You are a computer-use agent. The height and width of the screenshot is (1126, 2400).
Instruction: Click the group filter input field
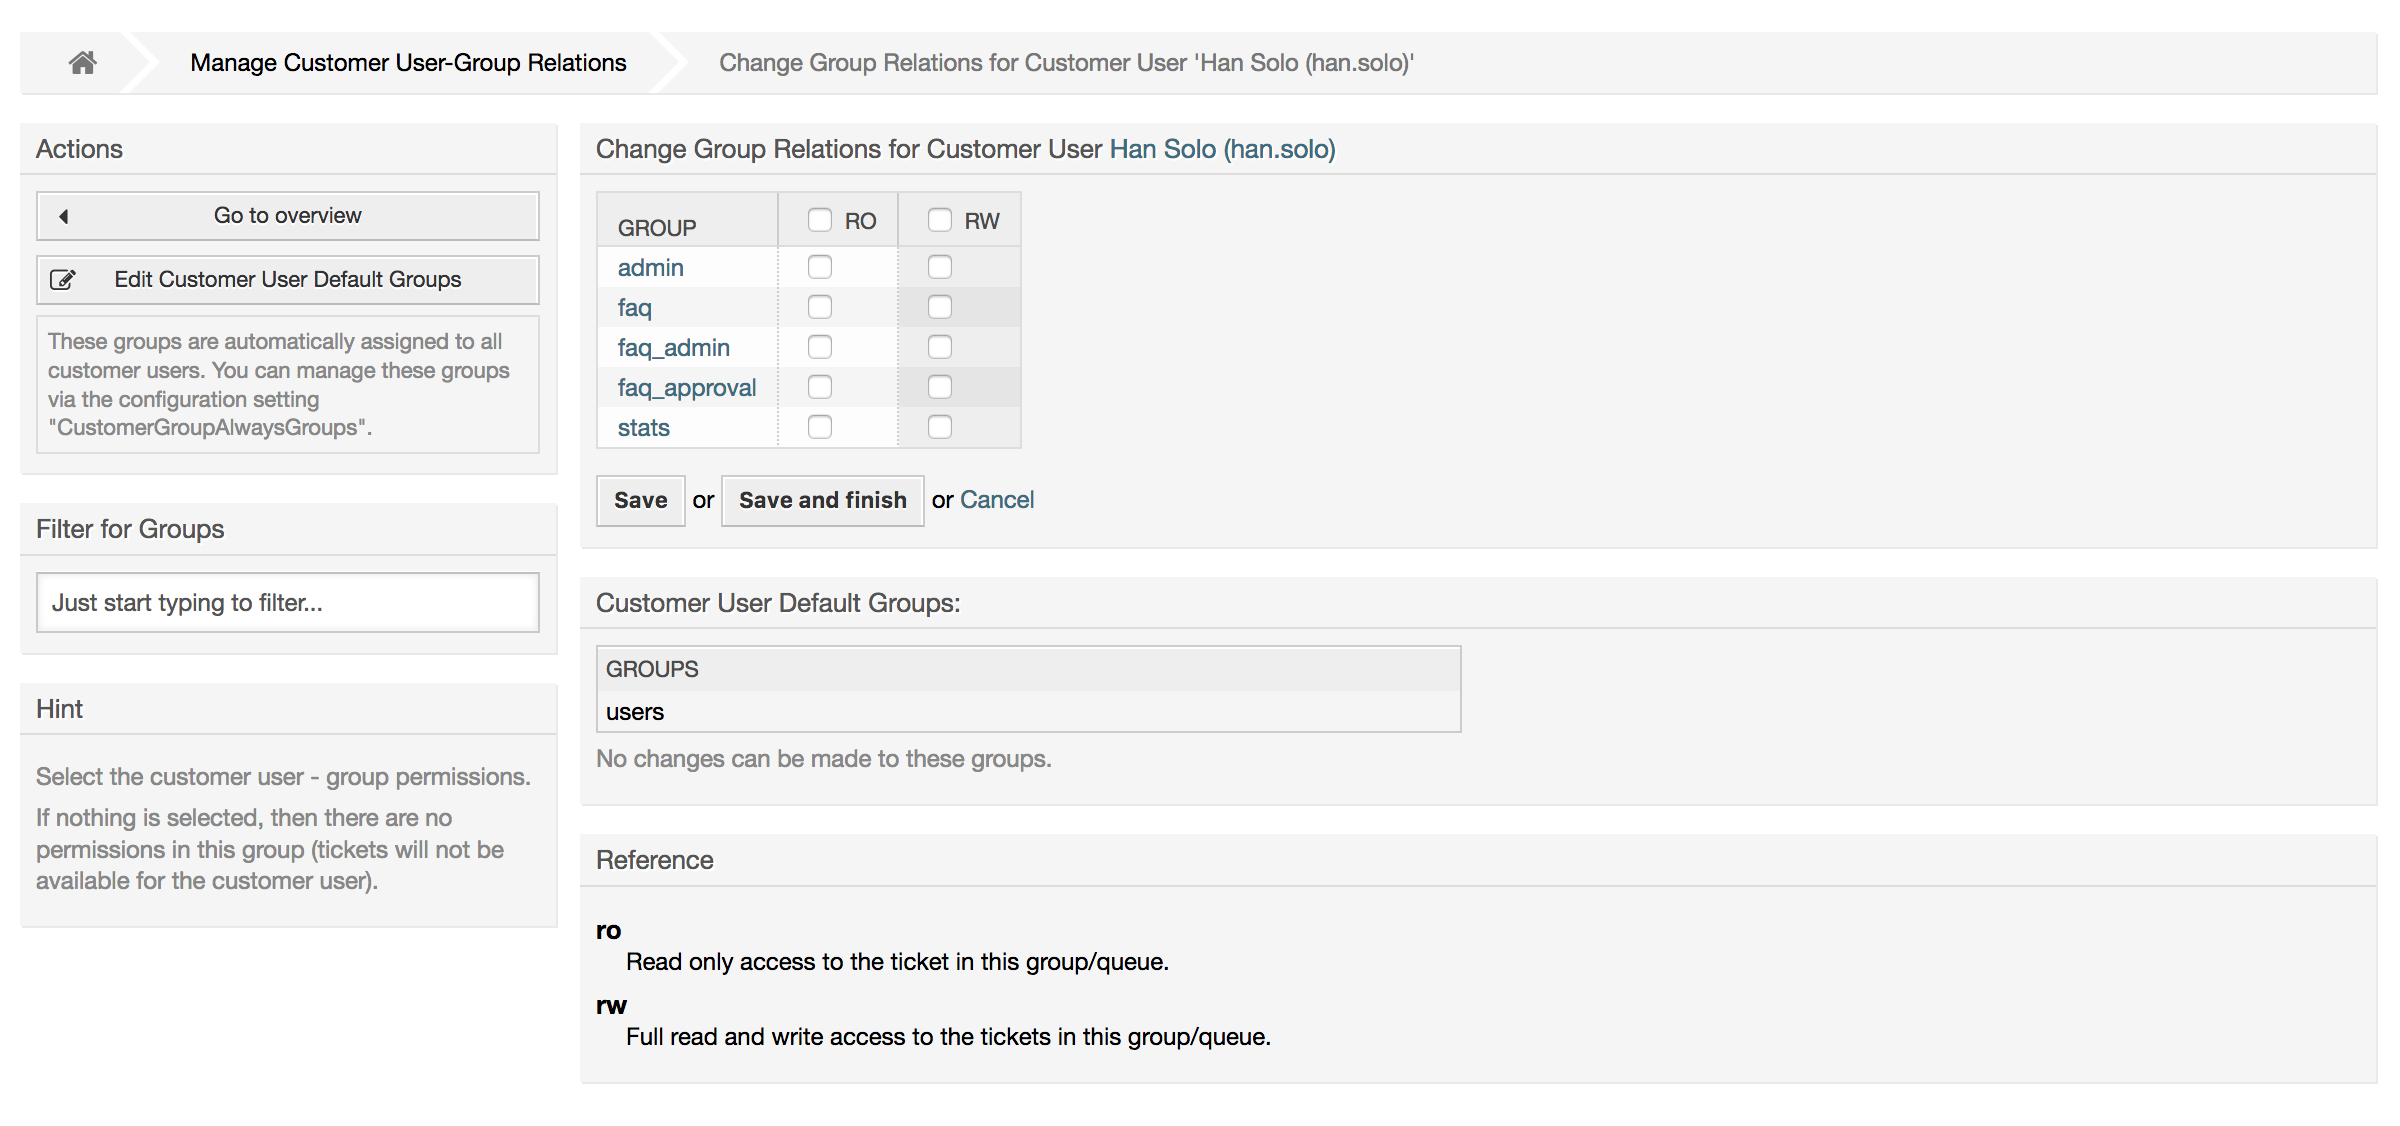tap(287, 602)
